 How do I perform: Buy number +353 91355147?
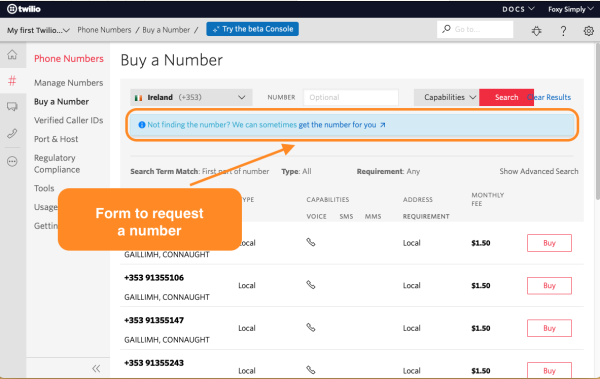[549, 328]
